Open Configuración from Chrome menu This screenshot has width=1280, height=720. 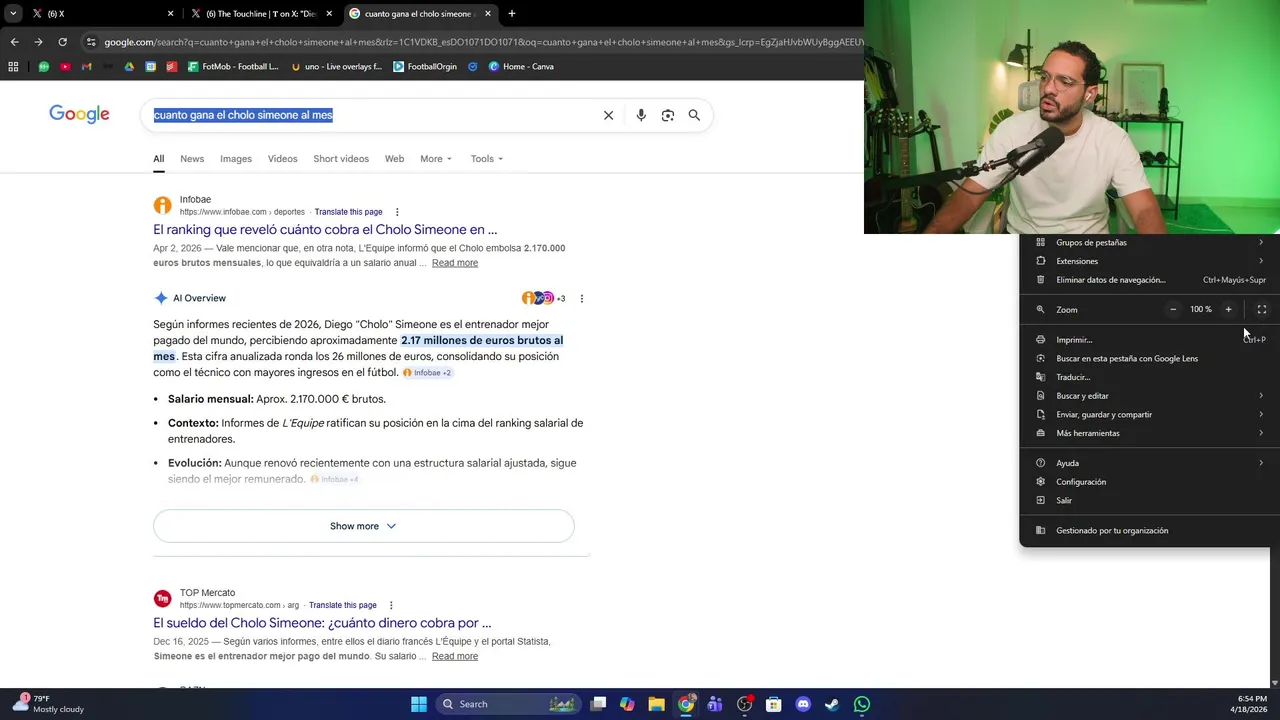1149,482
